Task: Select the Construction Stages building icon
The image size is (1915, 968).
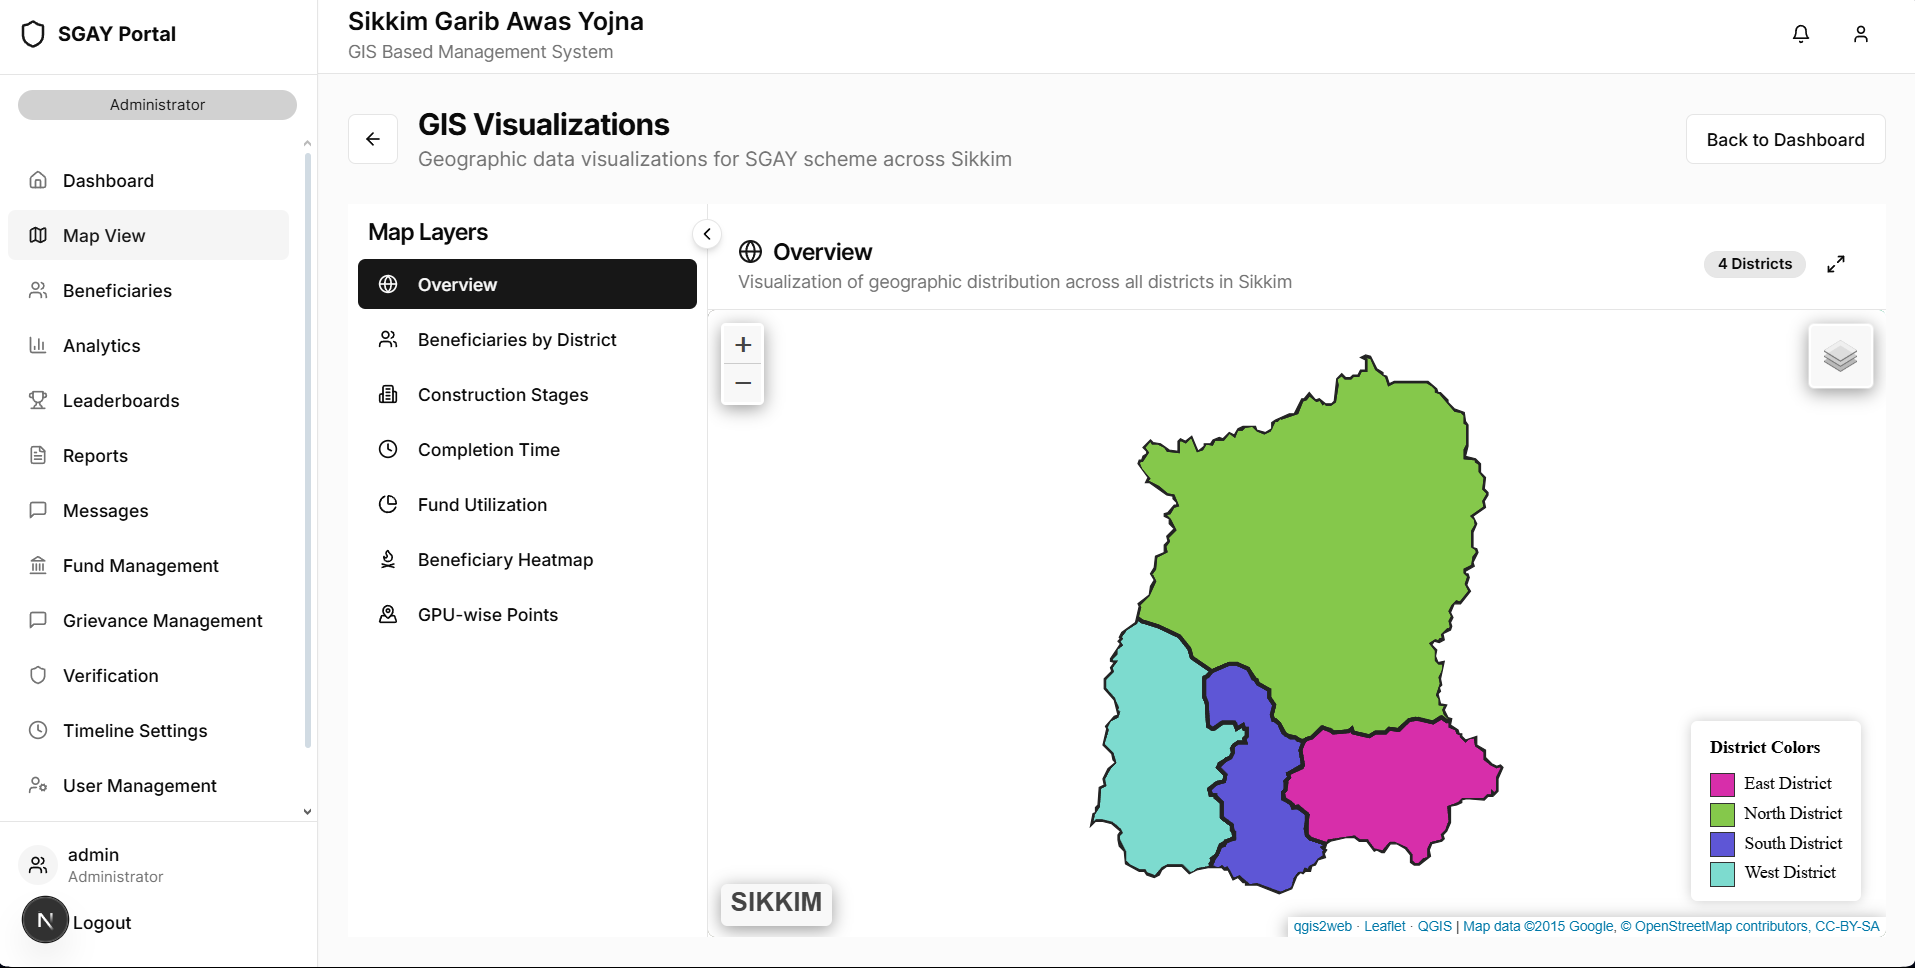Action: (x=388, y=394)
